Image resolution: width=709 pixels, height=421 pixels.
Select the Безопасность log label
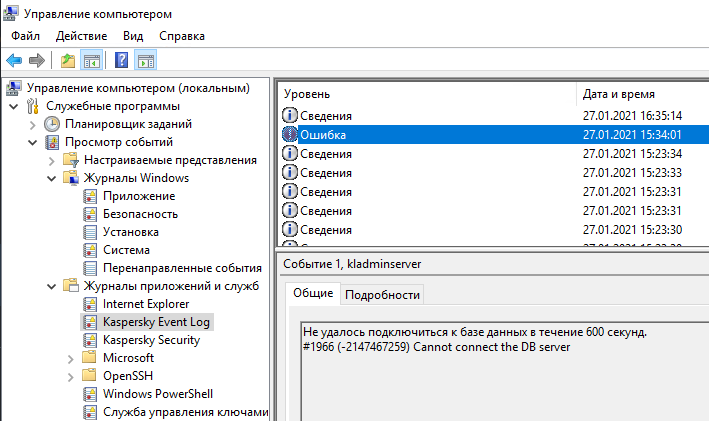pos(140,214)
